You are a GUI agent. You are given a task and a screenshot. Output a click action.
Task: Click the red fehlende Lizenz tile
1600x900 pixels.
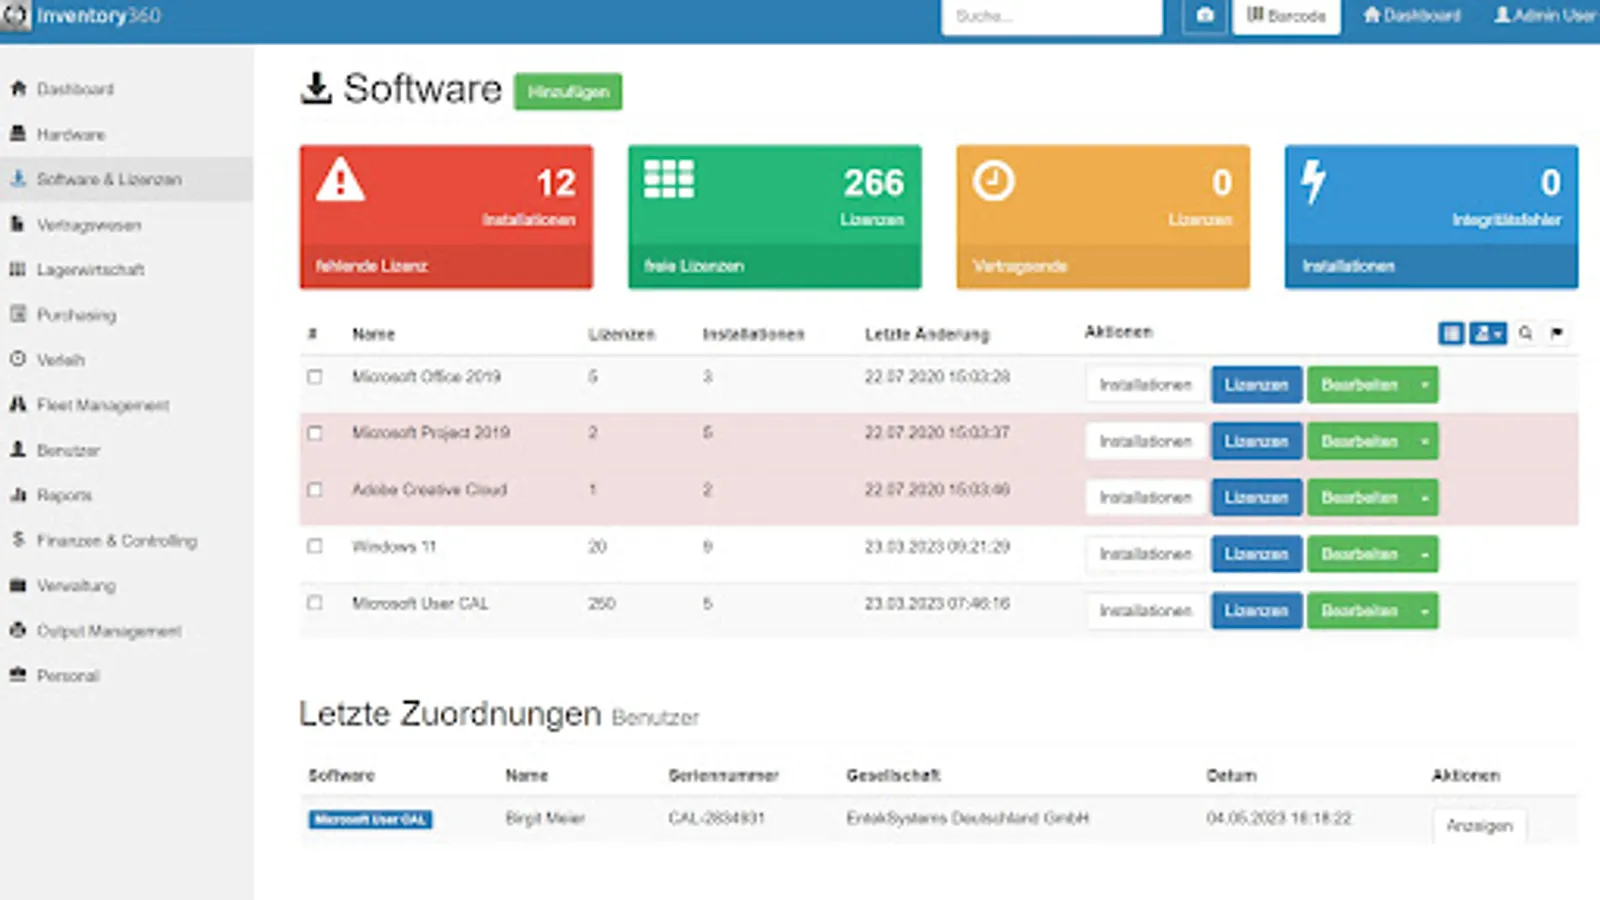tap(446, 217)
